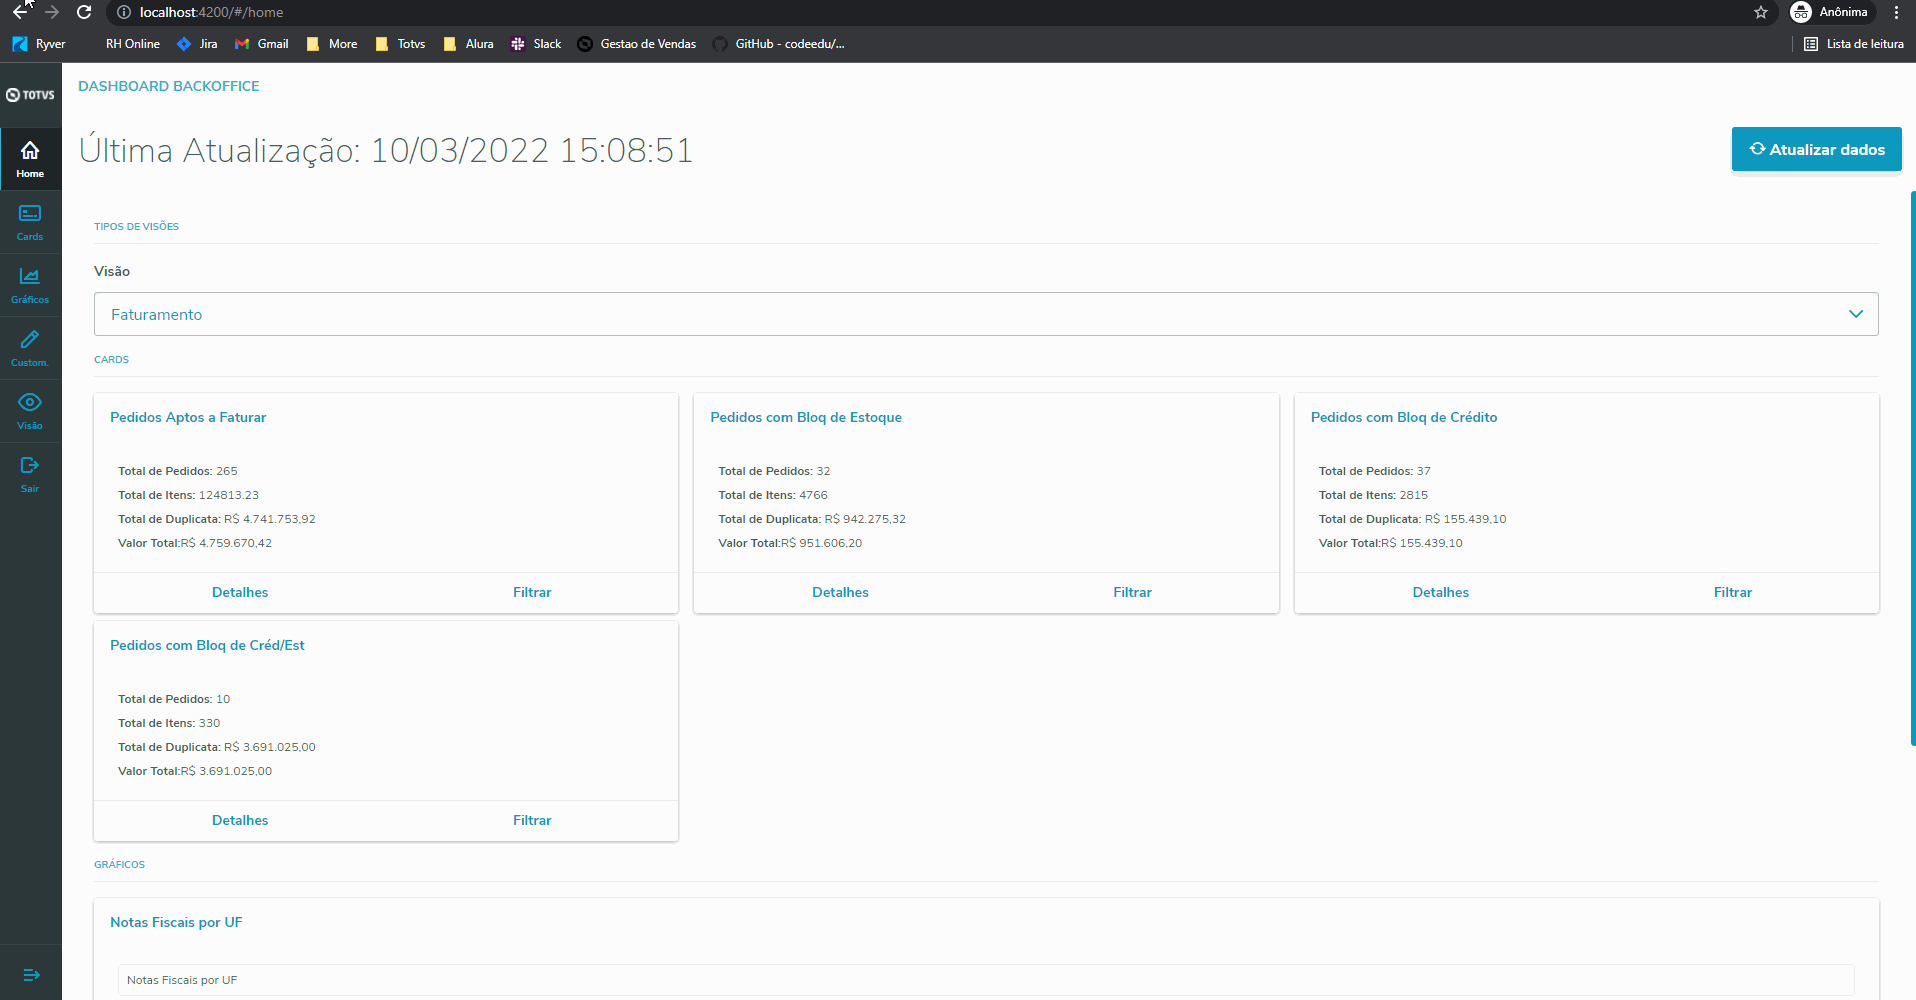Click the site info icon in address bar

[x=124, y=12]
